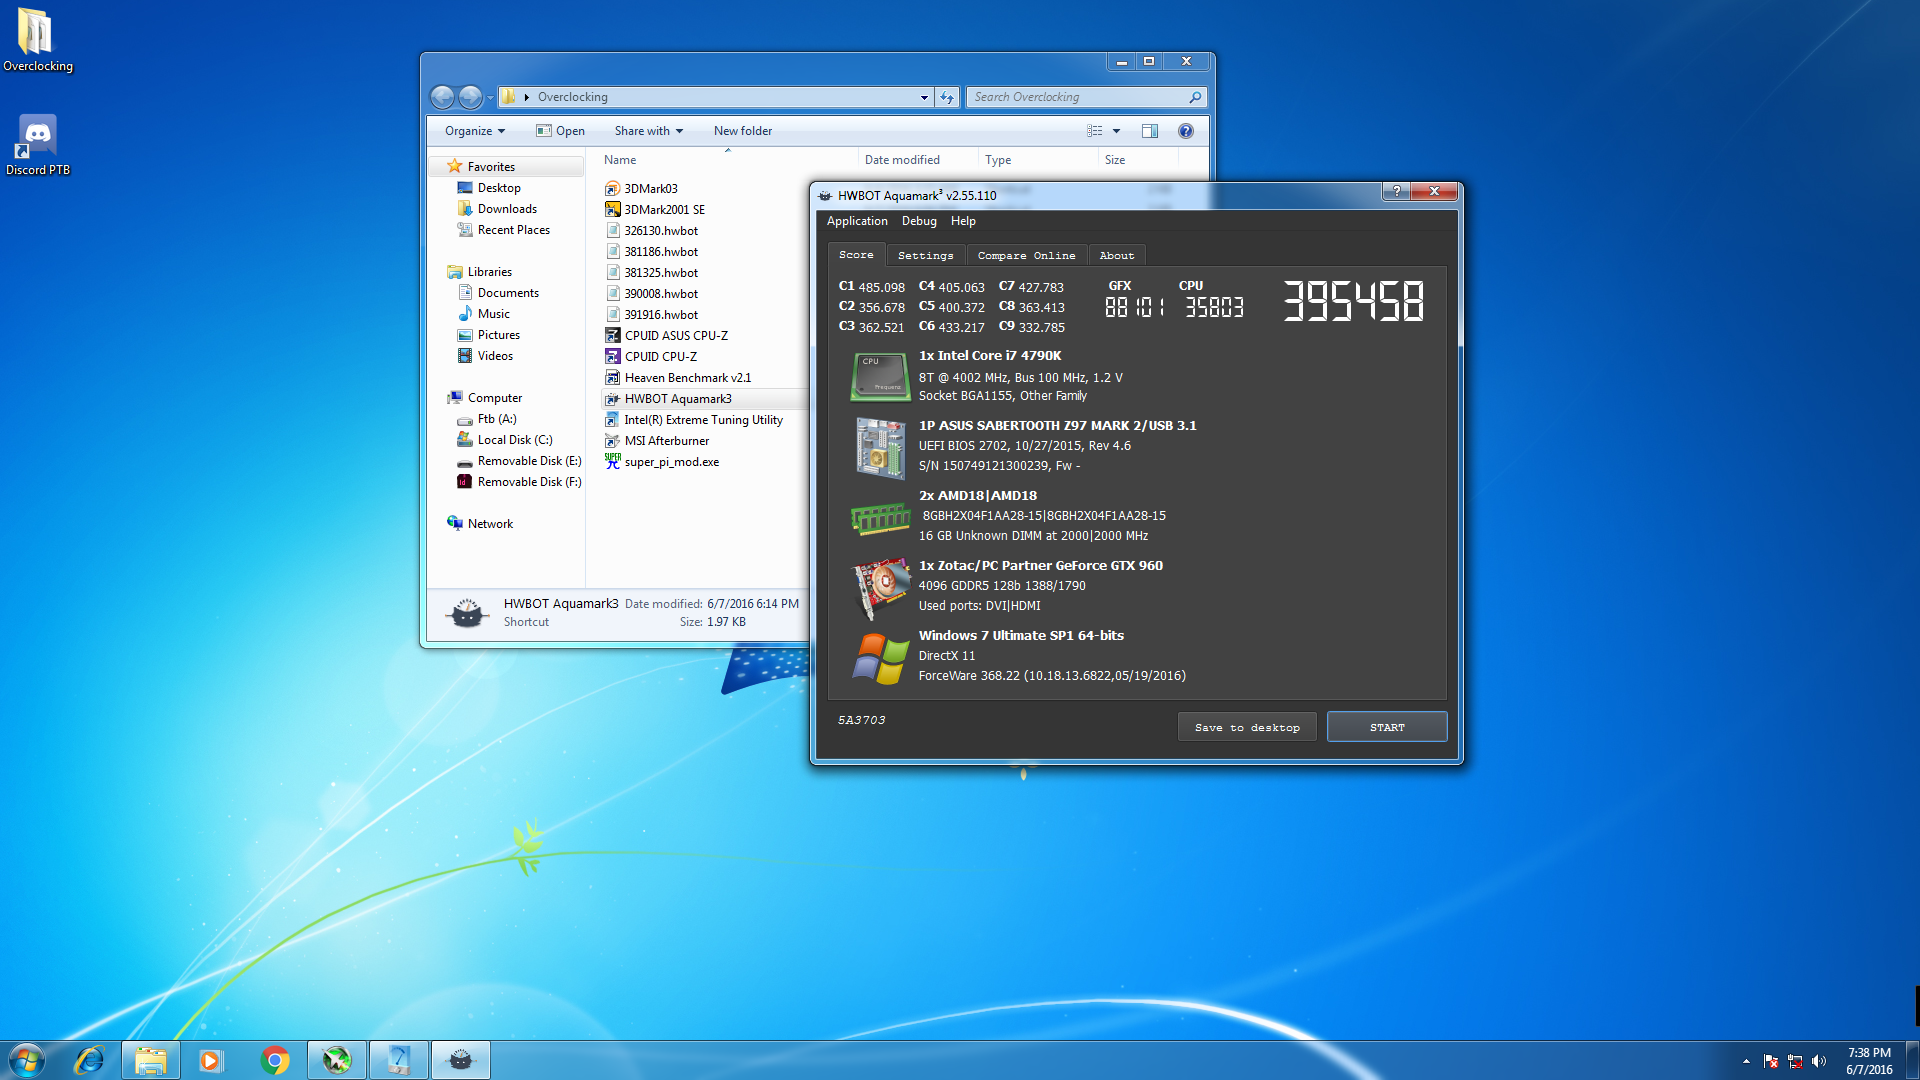The image size is (1920, 1080).
Task: Select the HWBOT Aquamark3 shortcut
Action: [x=669, y=398]
